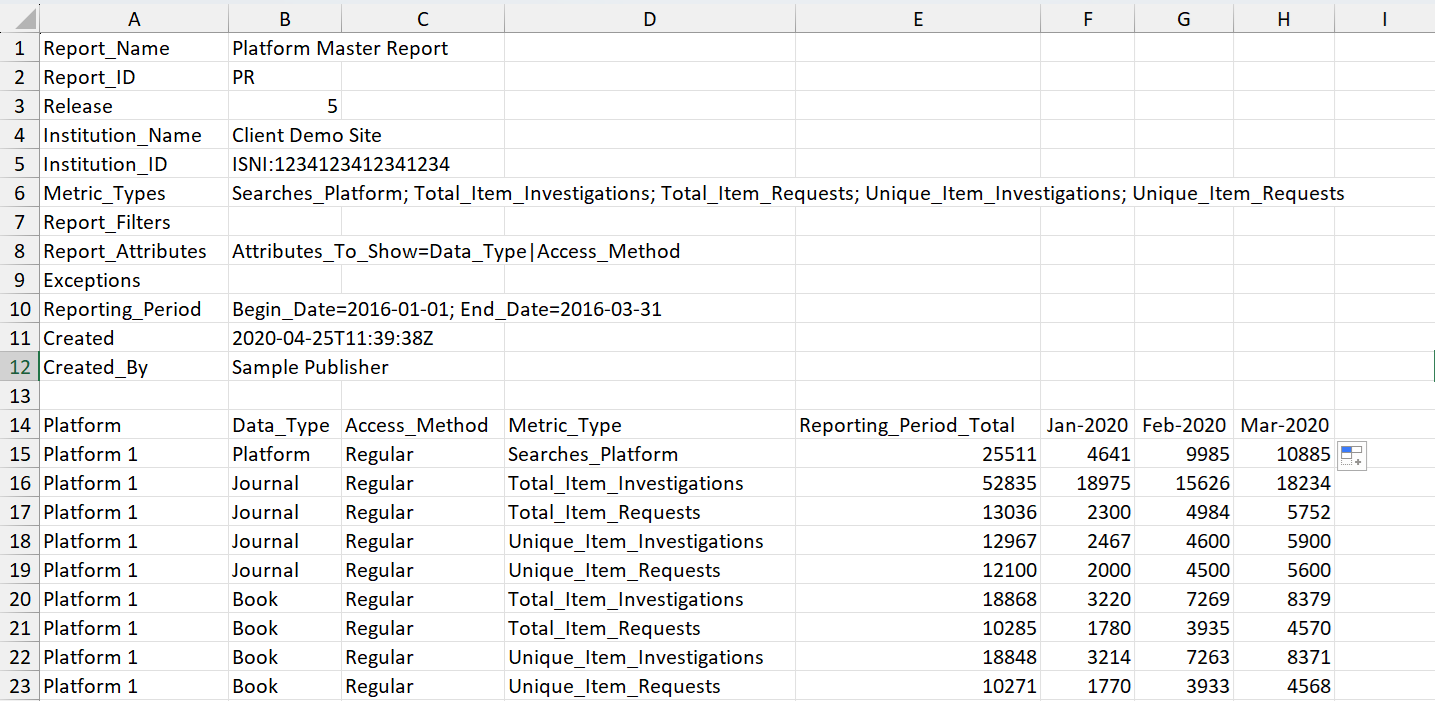
Task: Click the Reporting_Period_Total heading cell
Action: [x=918, y=425]
